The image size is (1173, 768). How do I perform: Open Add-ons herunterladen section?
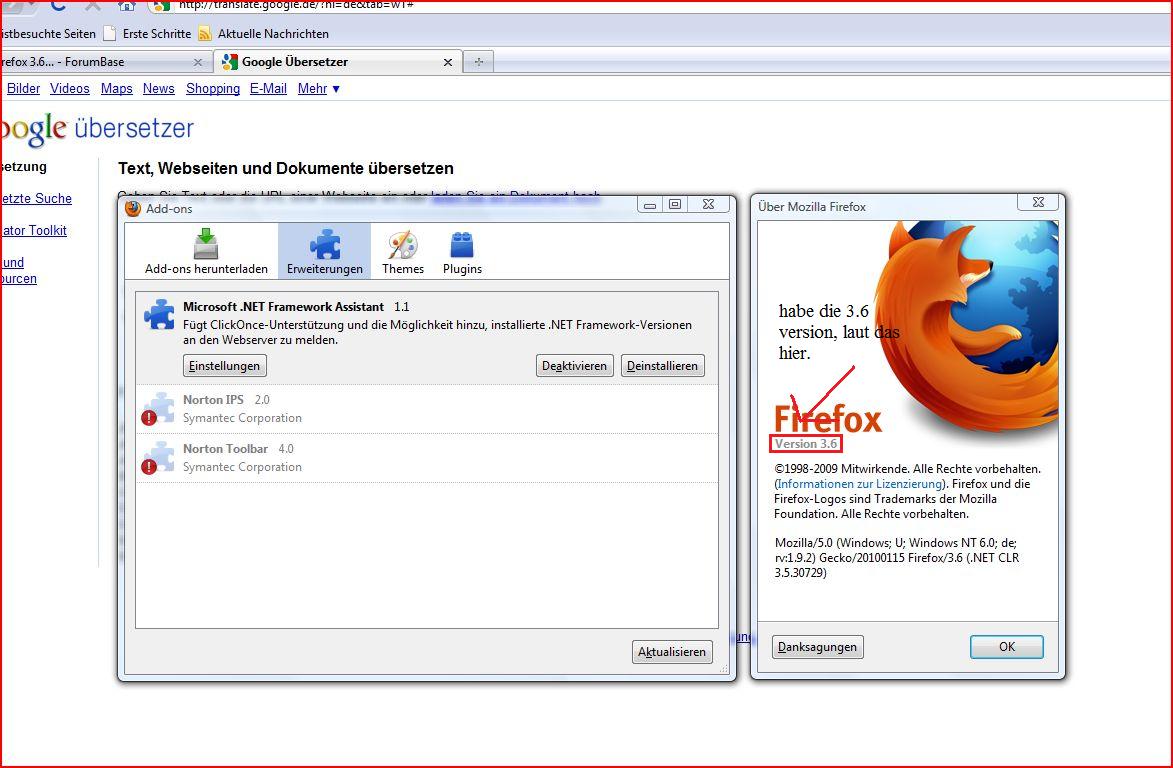(206, 252)
